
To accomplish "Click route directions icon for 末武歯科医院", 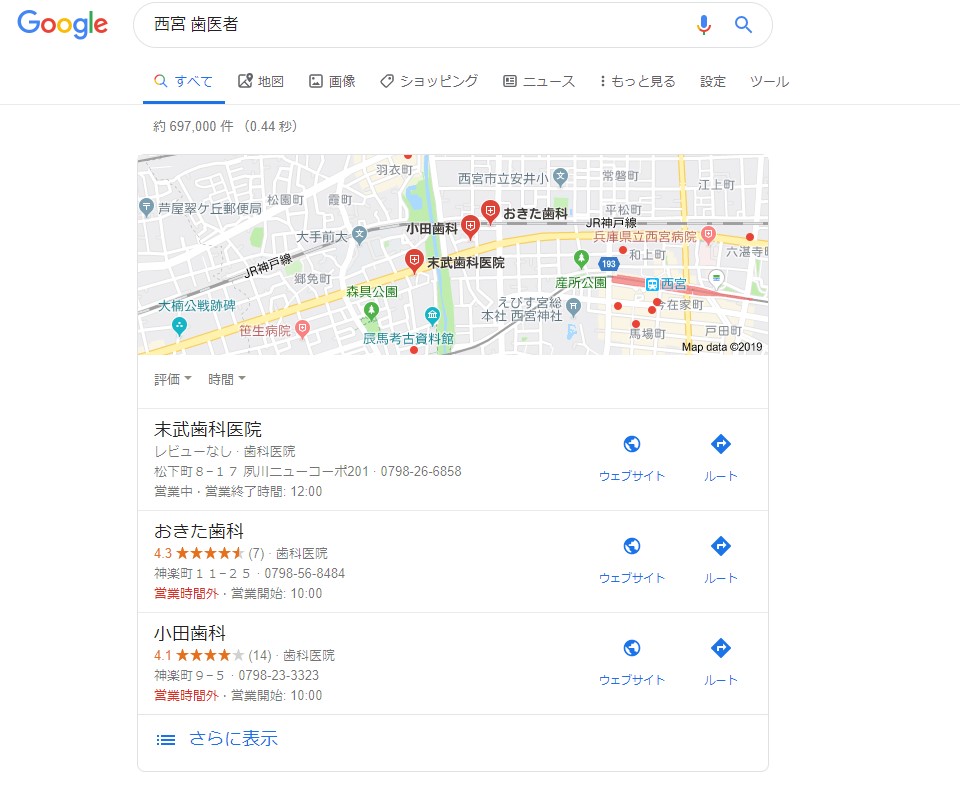I will click(x=721, y=444).
